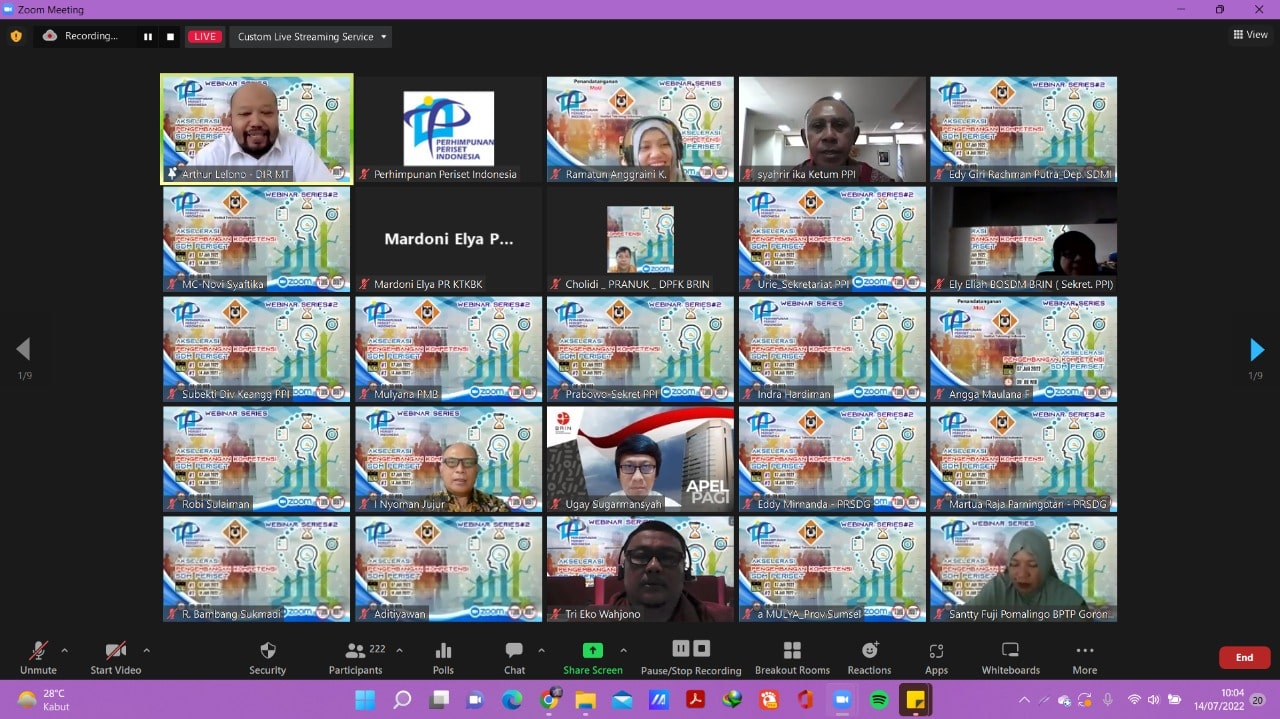Click the red End meeting button
The image size is (1280, 719).
coord(1244,657)
